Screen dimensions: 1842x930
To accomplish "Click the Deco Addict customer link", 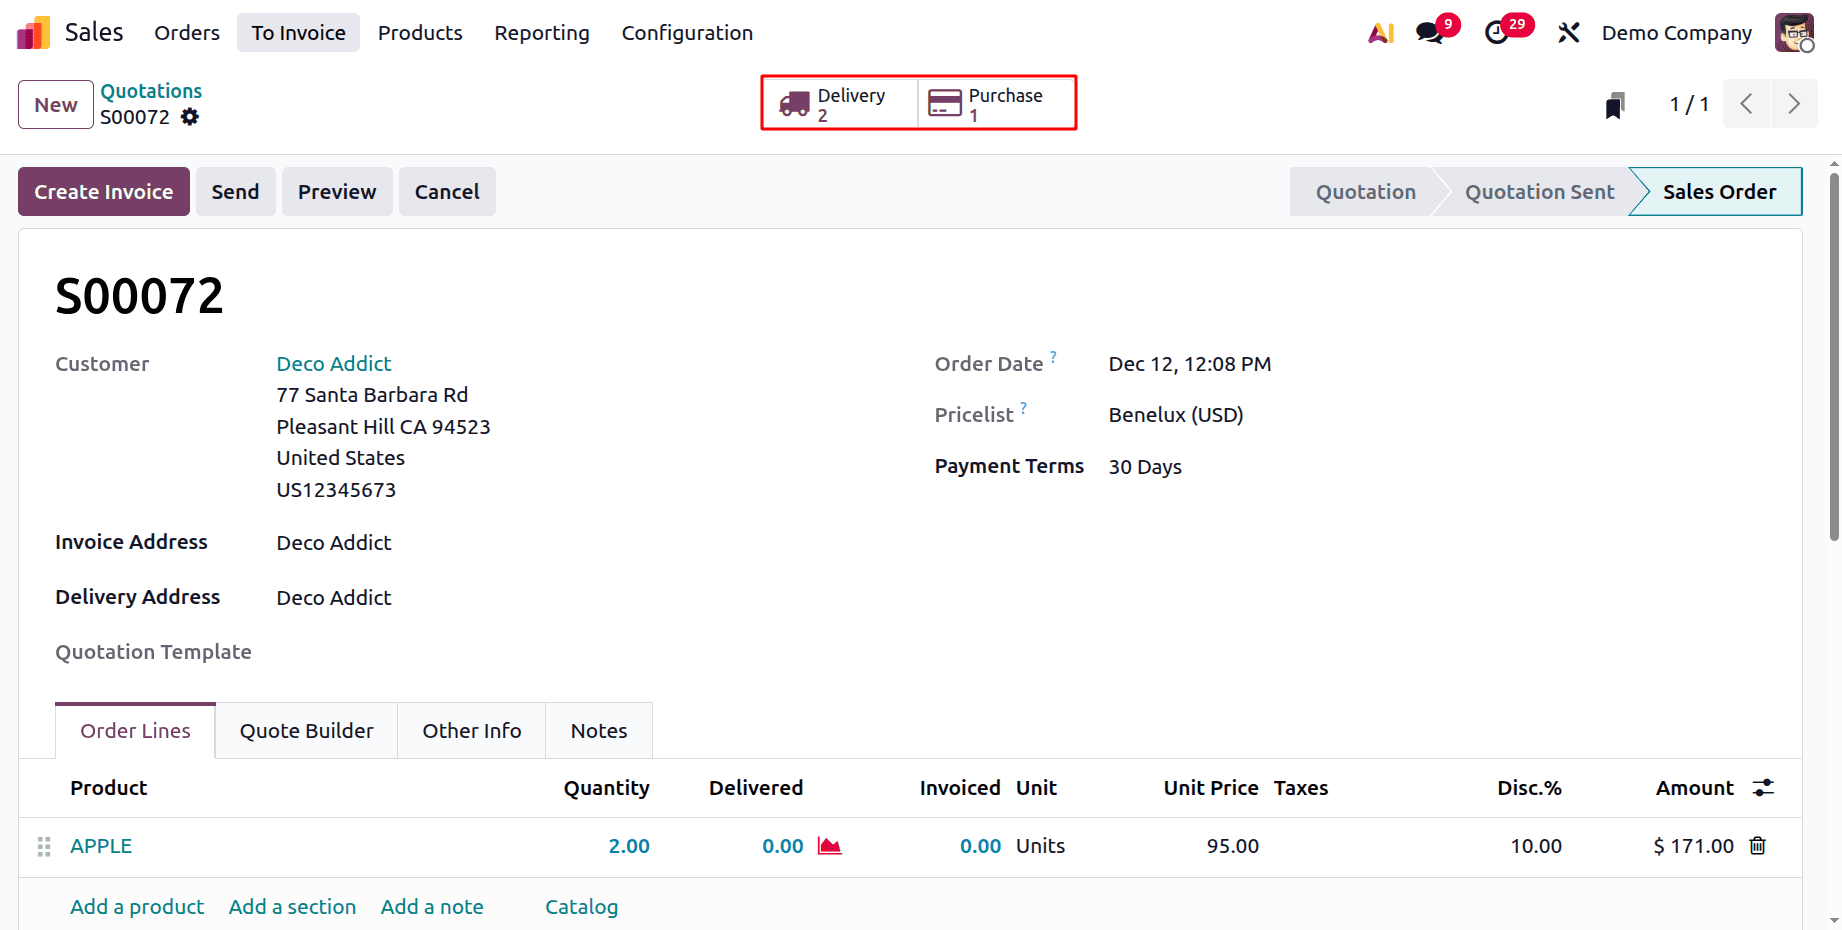I will [334, 364].
